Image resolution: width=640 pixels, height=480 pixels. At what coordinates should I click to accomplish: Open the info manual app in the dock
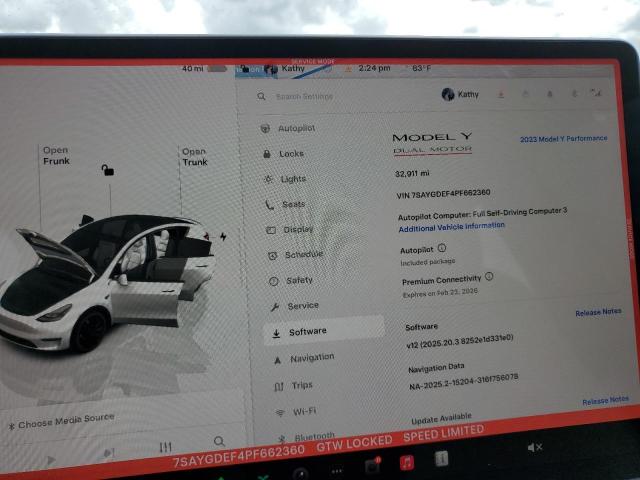point(441,458)
